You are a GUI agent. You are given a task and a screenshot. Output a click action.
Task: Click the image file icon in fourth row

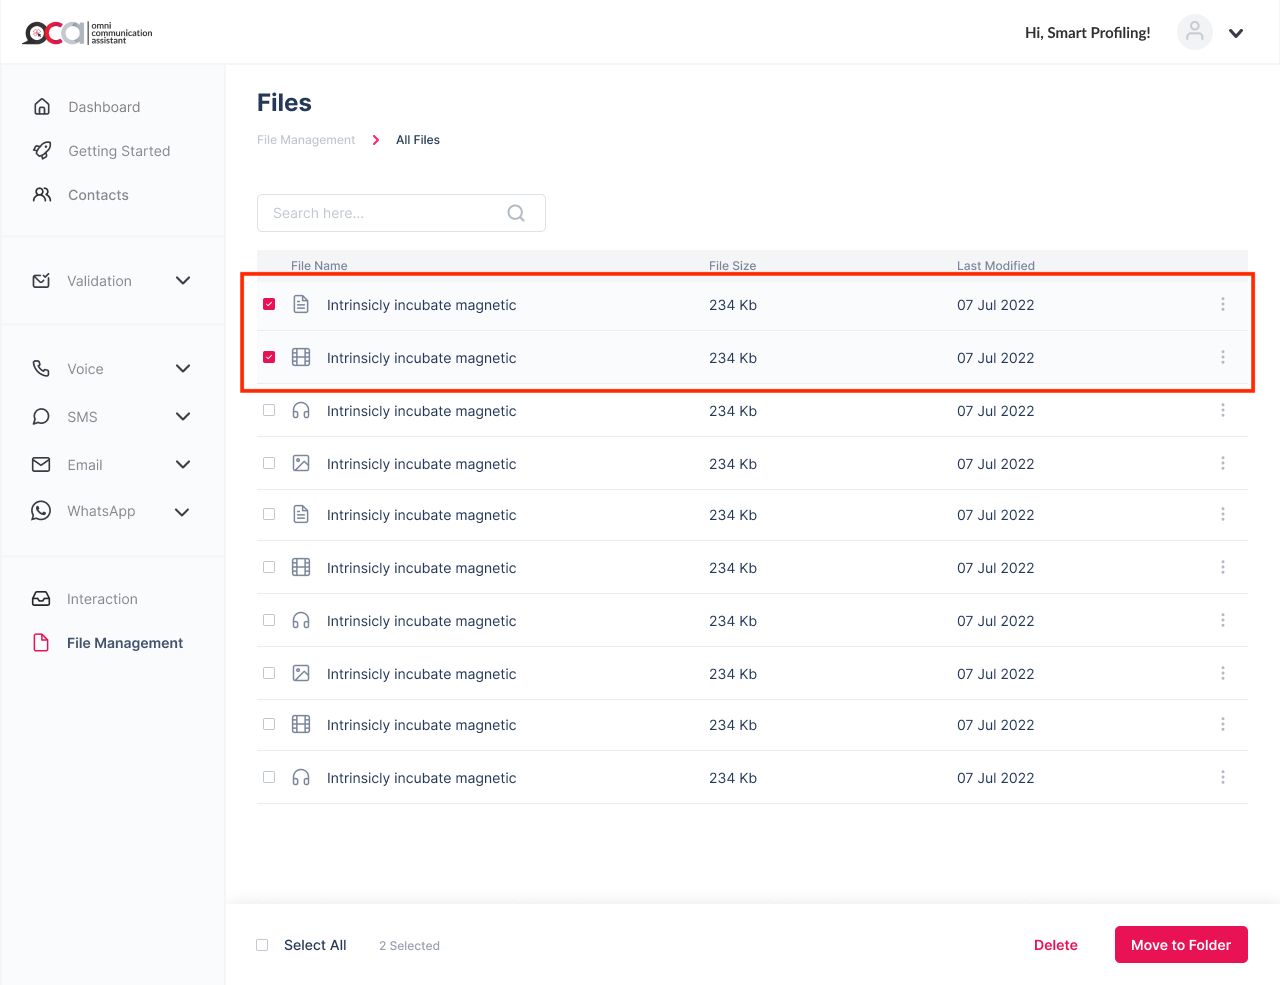[301, 464]
